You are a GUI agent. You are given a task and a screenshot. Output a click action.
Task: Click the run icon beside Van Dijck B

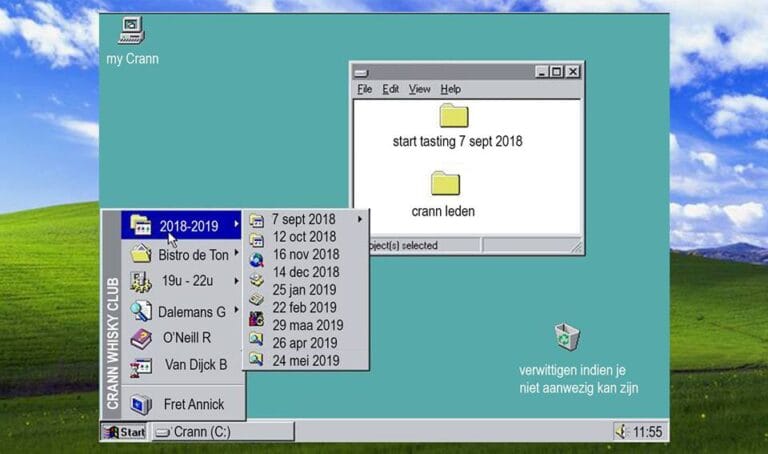pyautogui.click(x=141, y=367)
